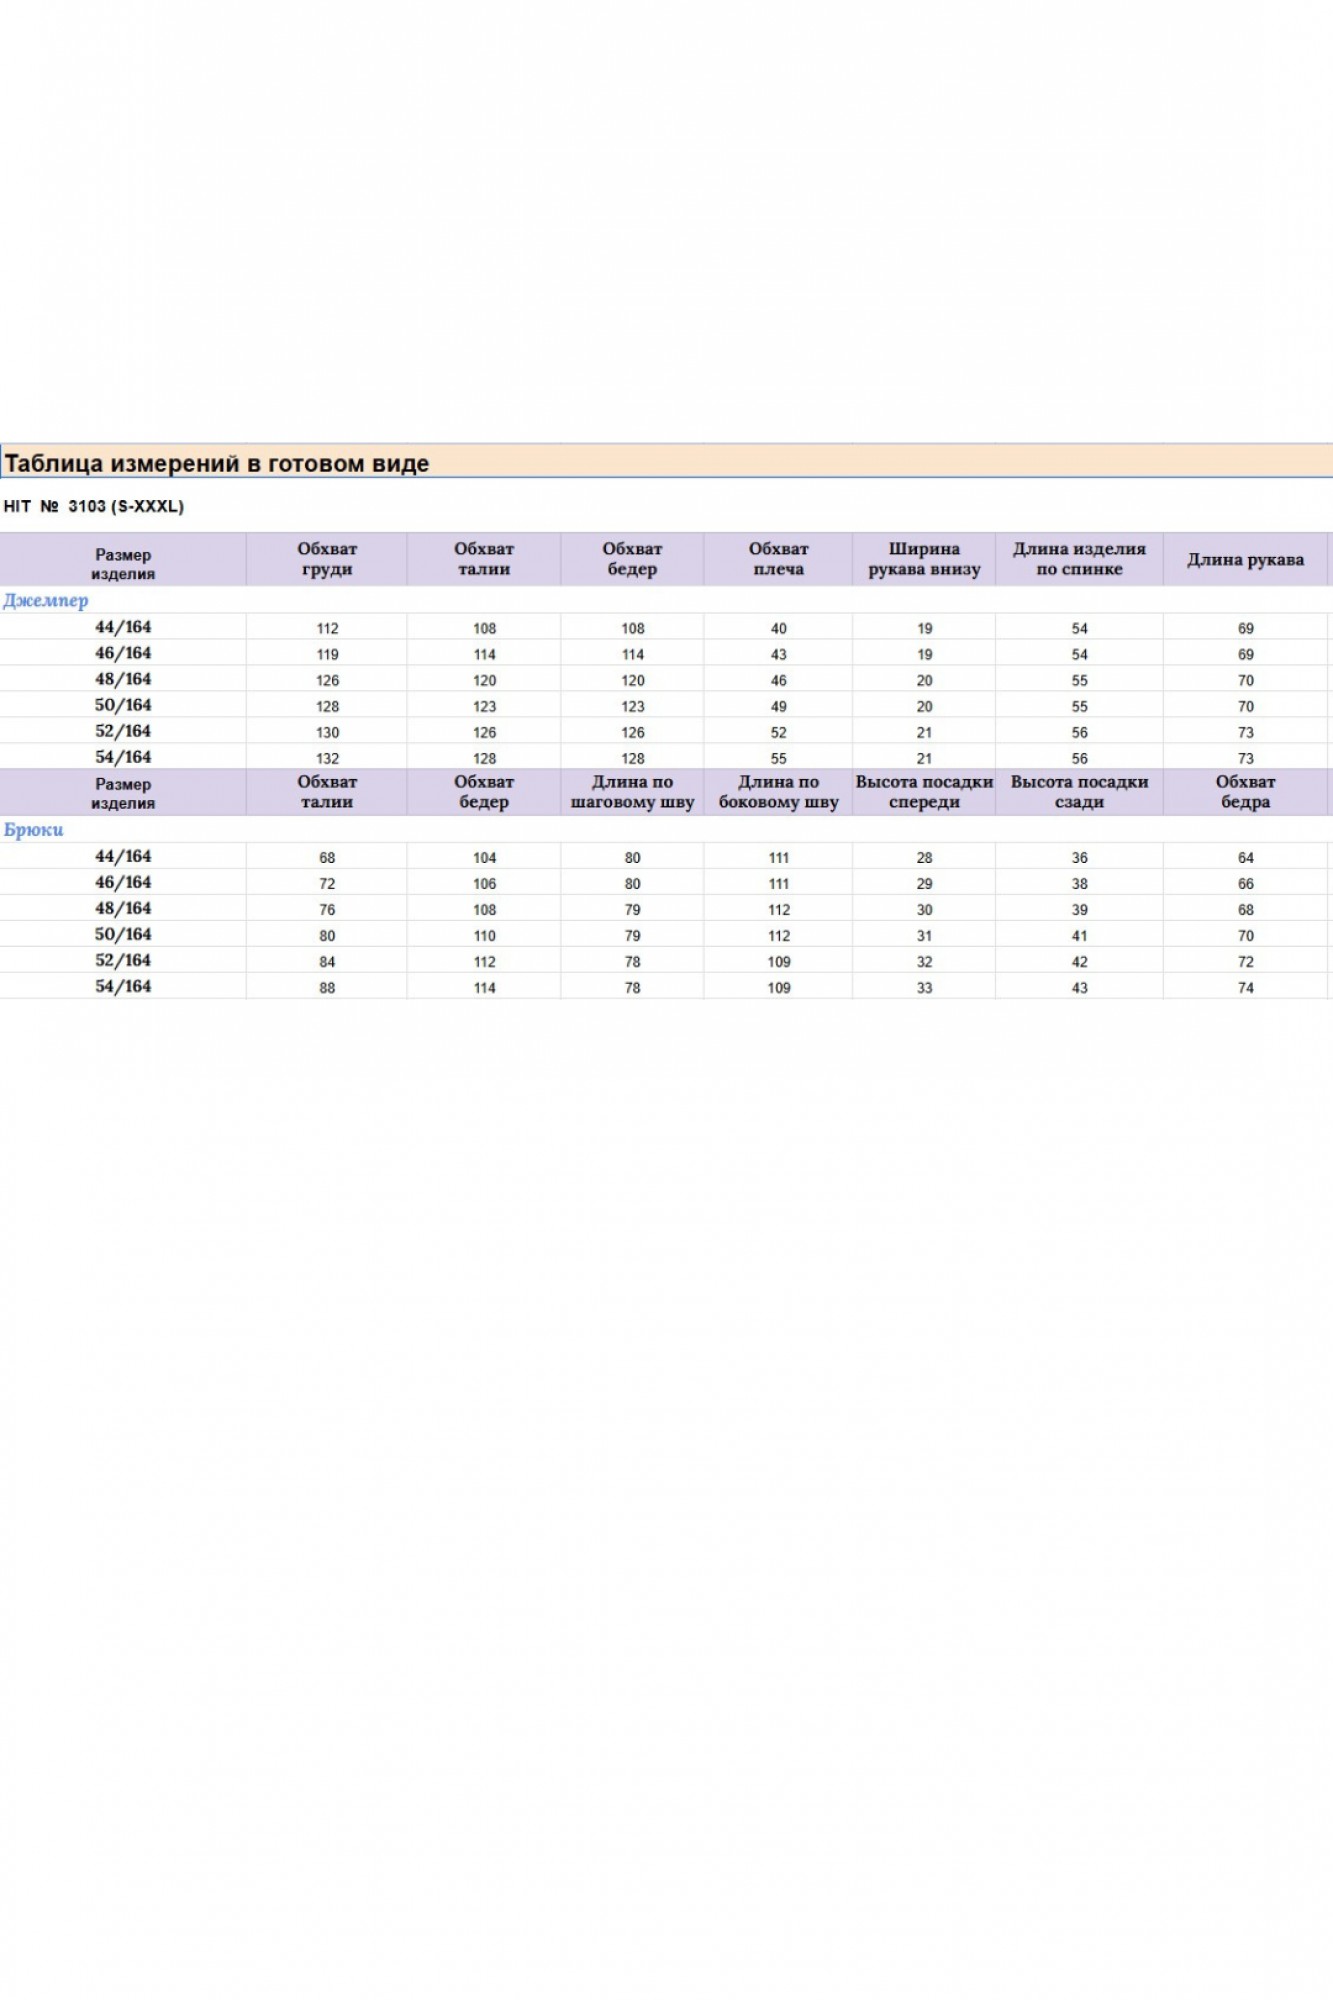Click the 48/164 size row under Джемпер
The image size is (1333, 2000).
tap(123, 679)
